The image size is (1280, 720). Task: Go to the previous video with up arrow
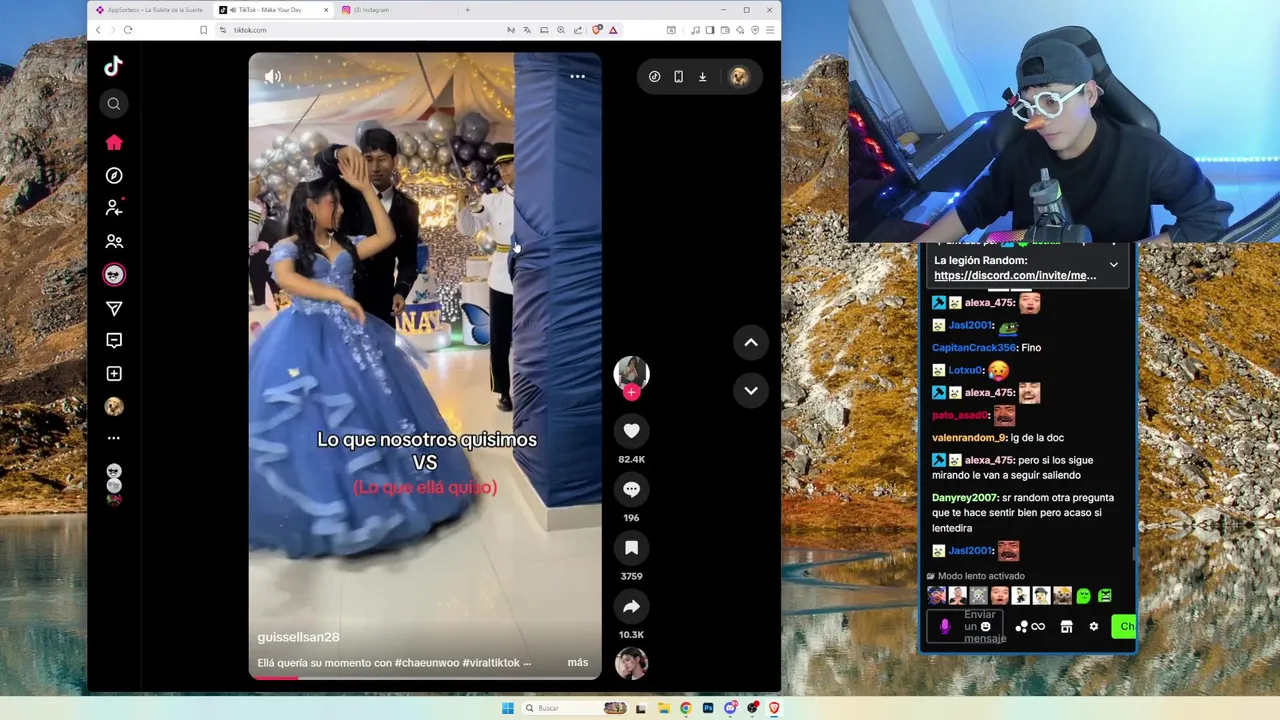751,343
